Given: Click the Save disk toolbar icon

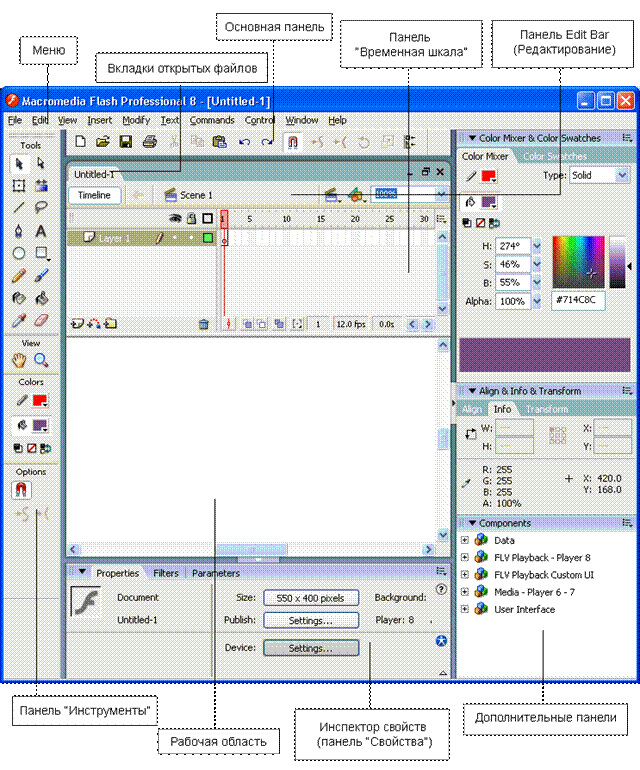Looking at the screenshot, I should (x=126, y=142).
